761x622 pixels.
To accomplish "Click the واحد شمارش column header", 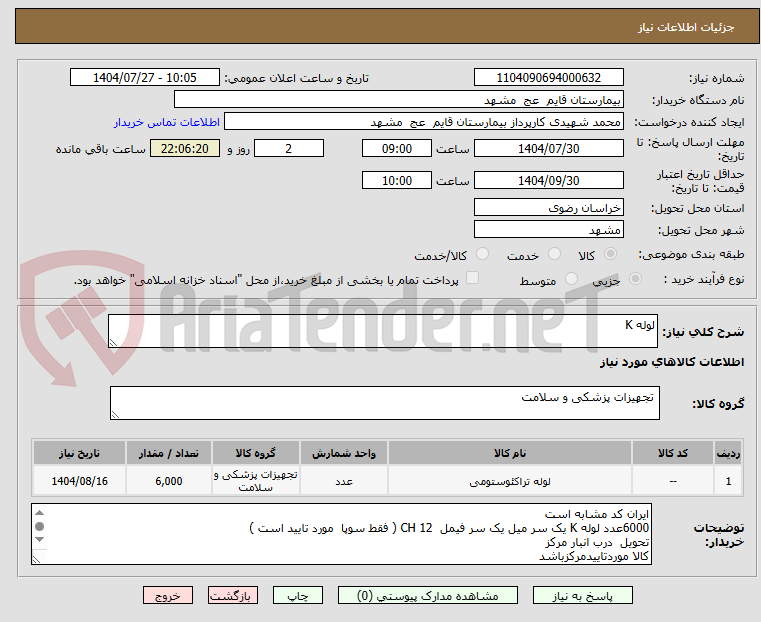I will pos(344,453).
